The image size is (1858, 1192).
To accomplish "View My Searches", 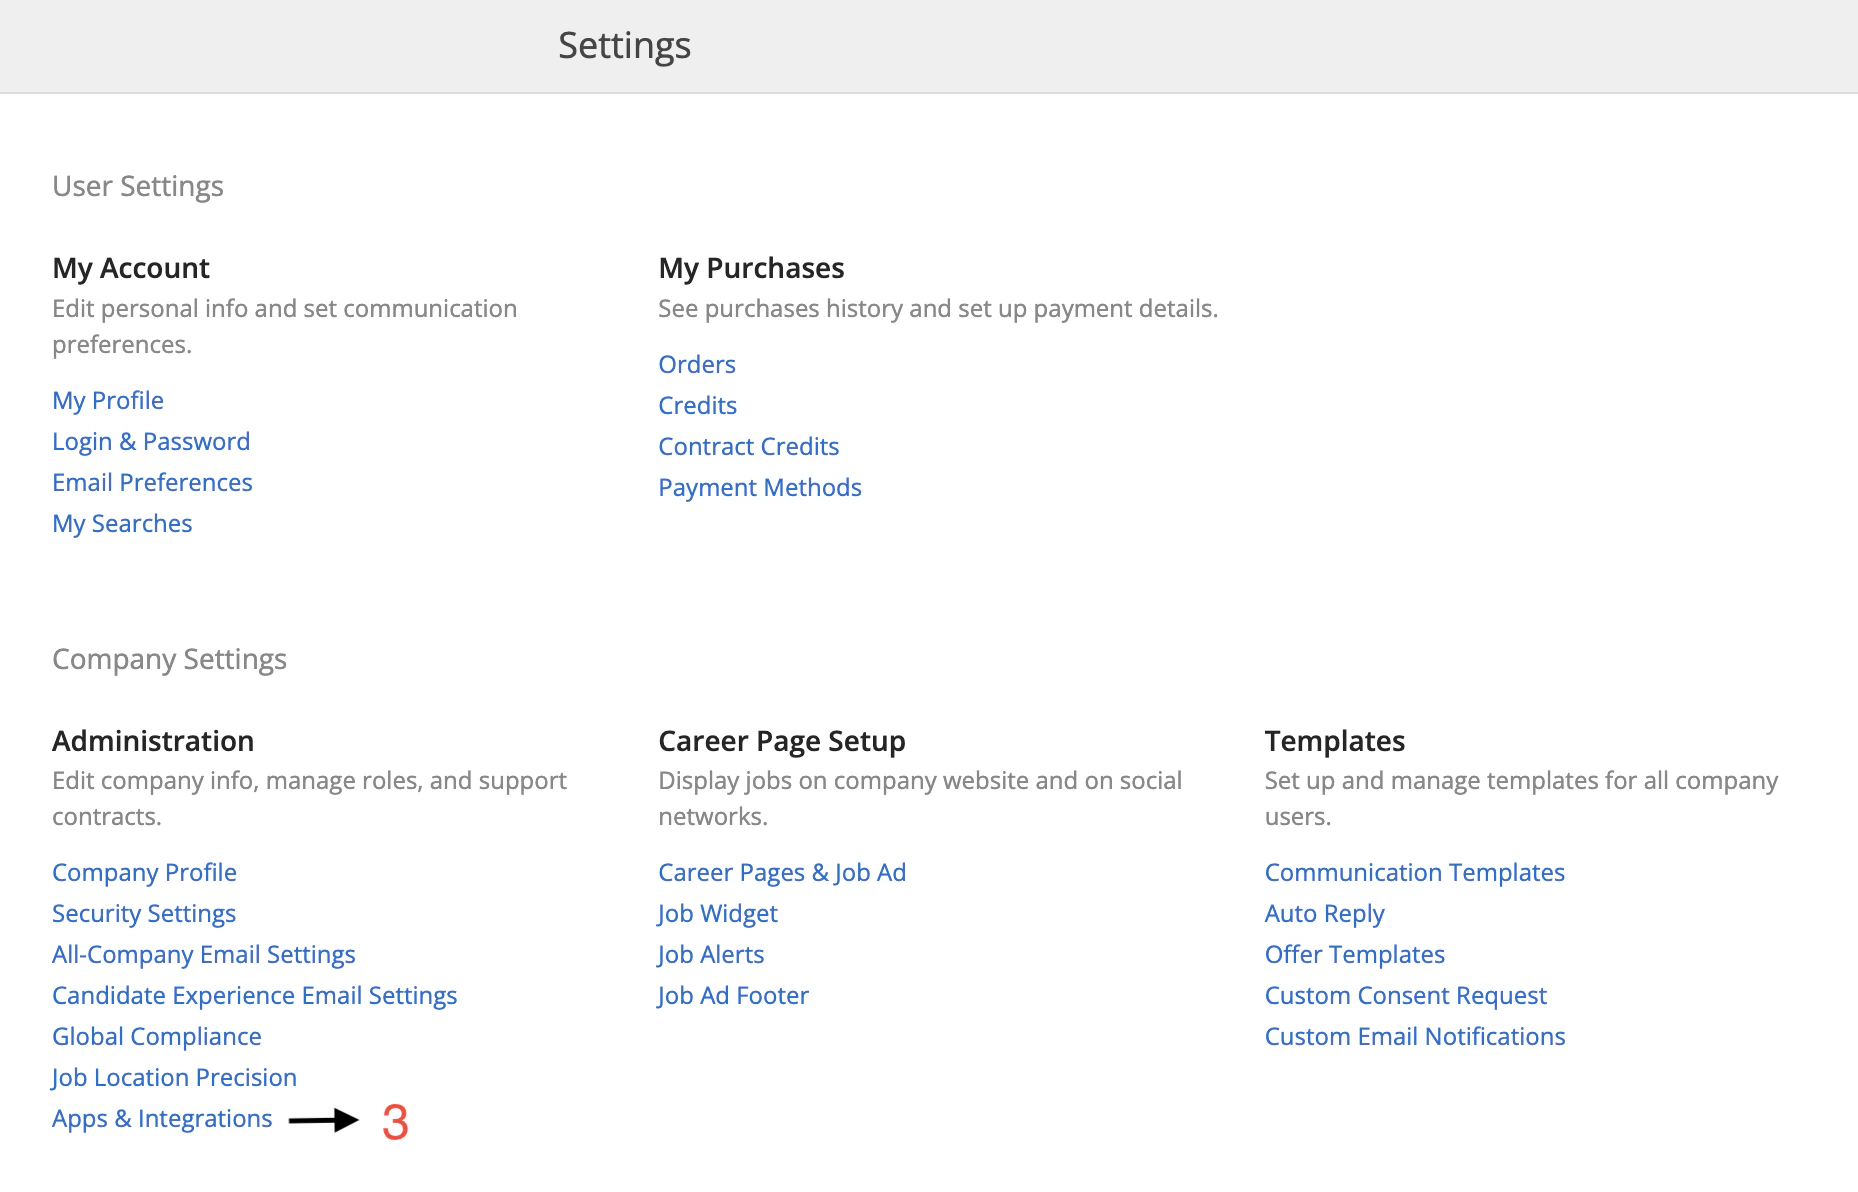I will (121, 523).
